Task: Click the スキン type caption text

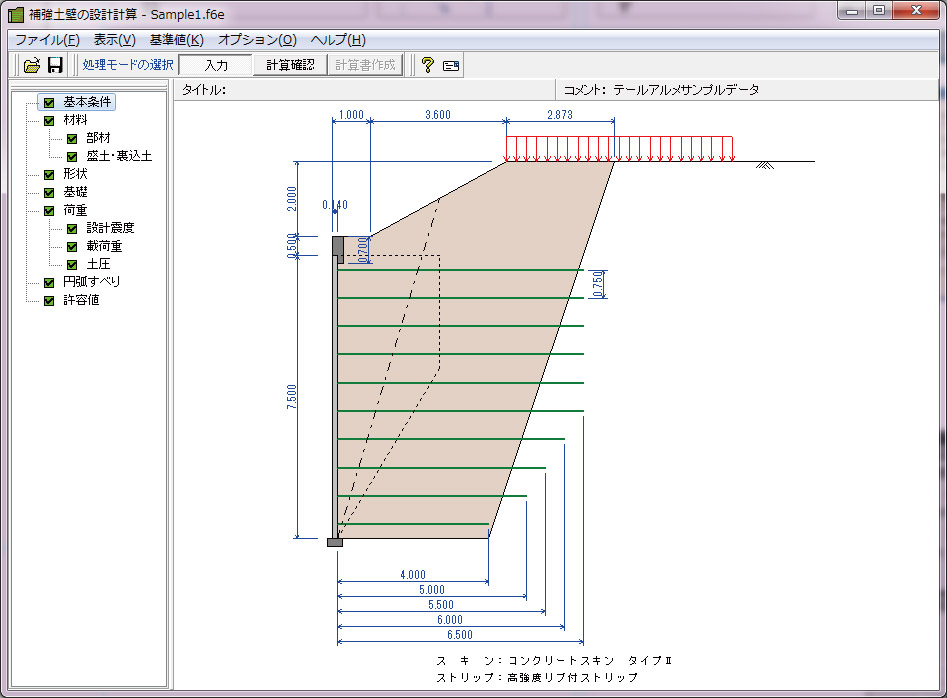Action: point(554,661)
